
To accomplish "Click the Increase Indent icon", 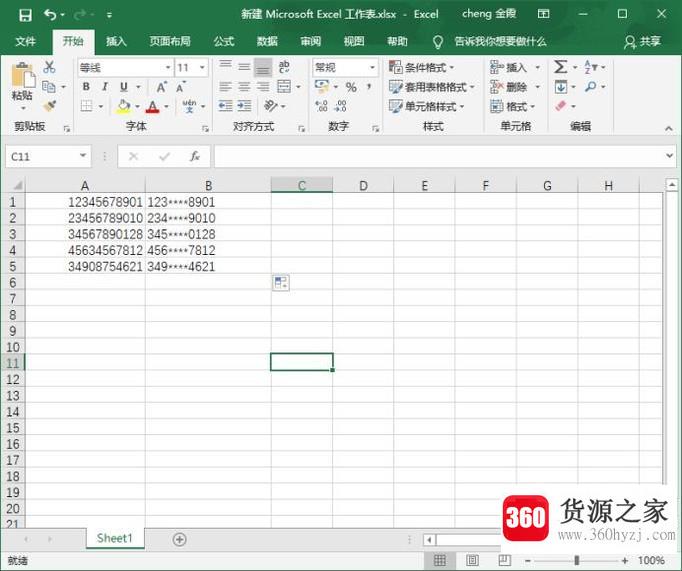I will pos(244,106).
